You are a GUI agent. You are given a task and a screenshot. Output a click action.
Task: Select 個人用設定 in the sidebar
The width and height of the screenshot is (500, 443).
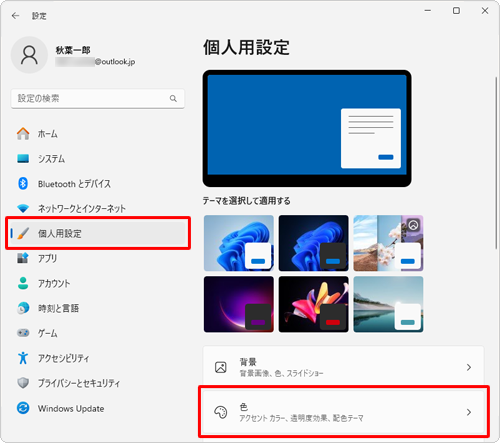click(x=98, y=233)
